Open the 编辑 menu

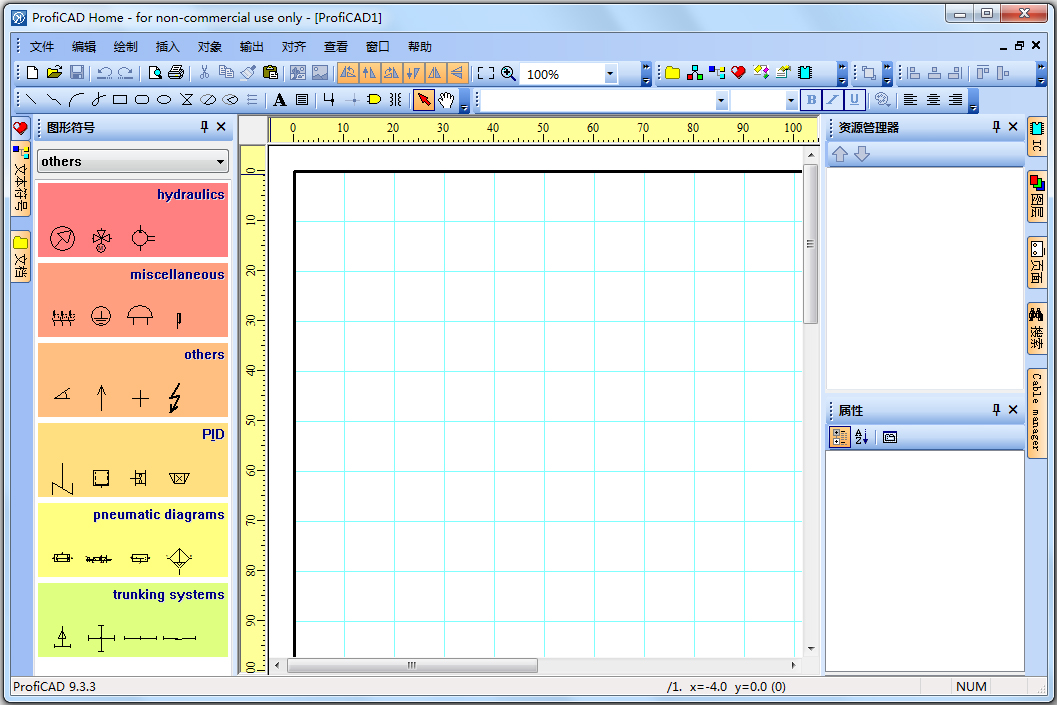84,47
